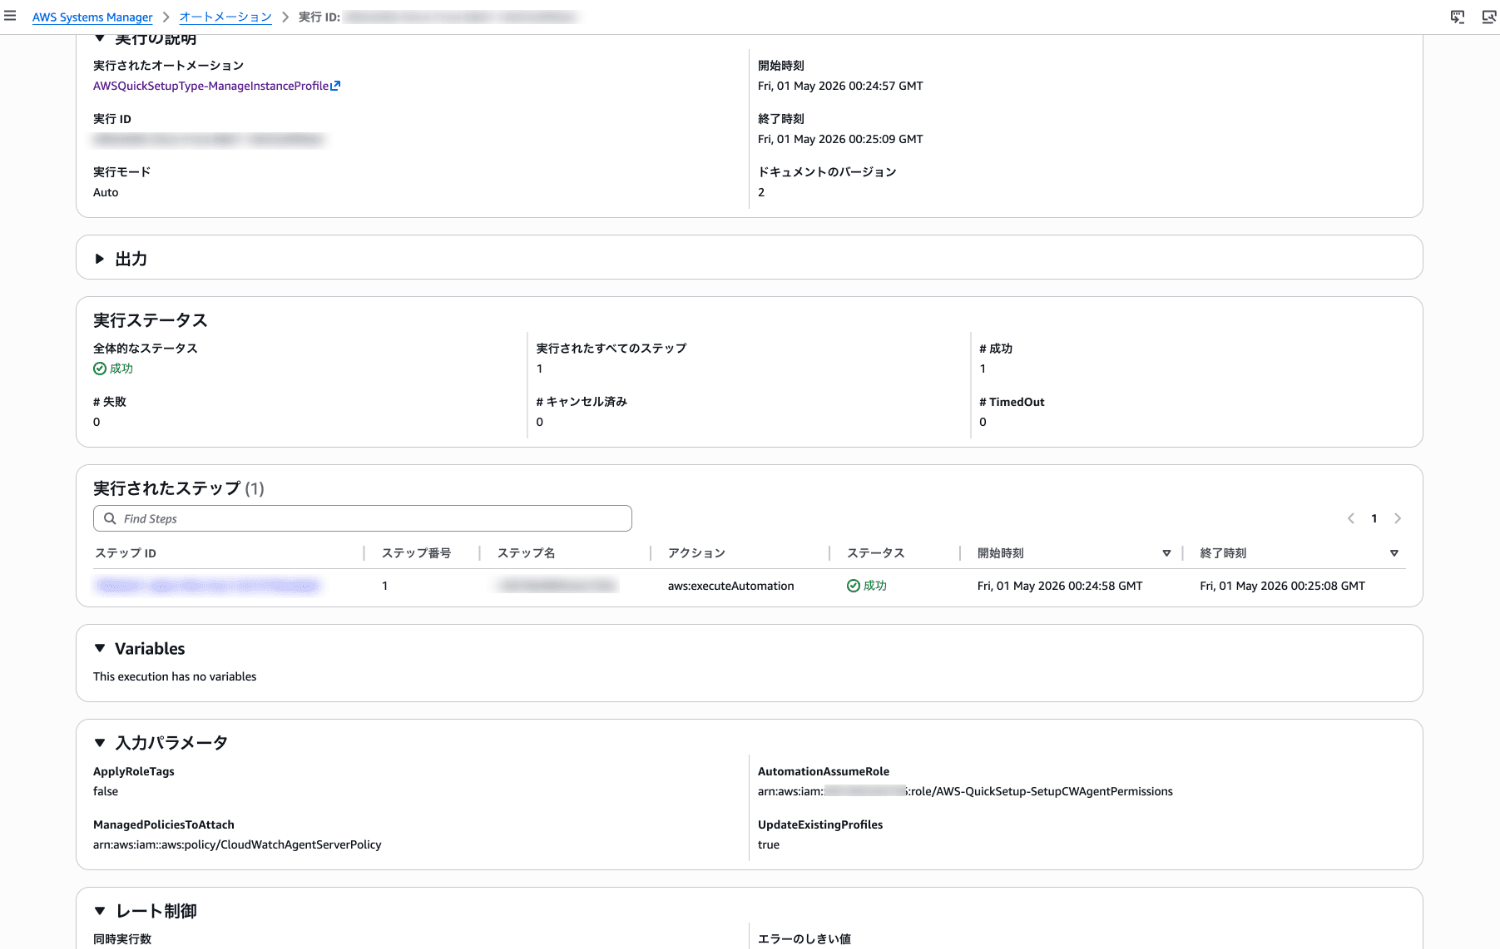1500x949 pixels.
Task: Click the success check icon under 全体的なステータス
Action: [x=100, y=369]
